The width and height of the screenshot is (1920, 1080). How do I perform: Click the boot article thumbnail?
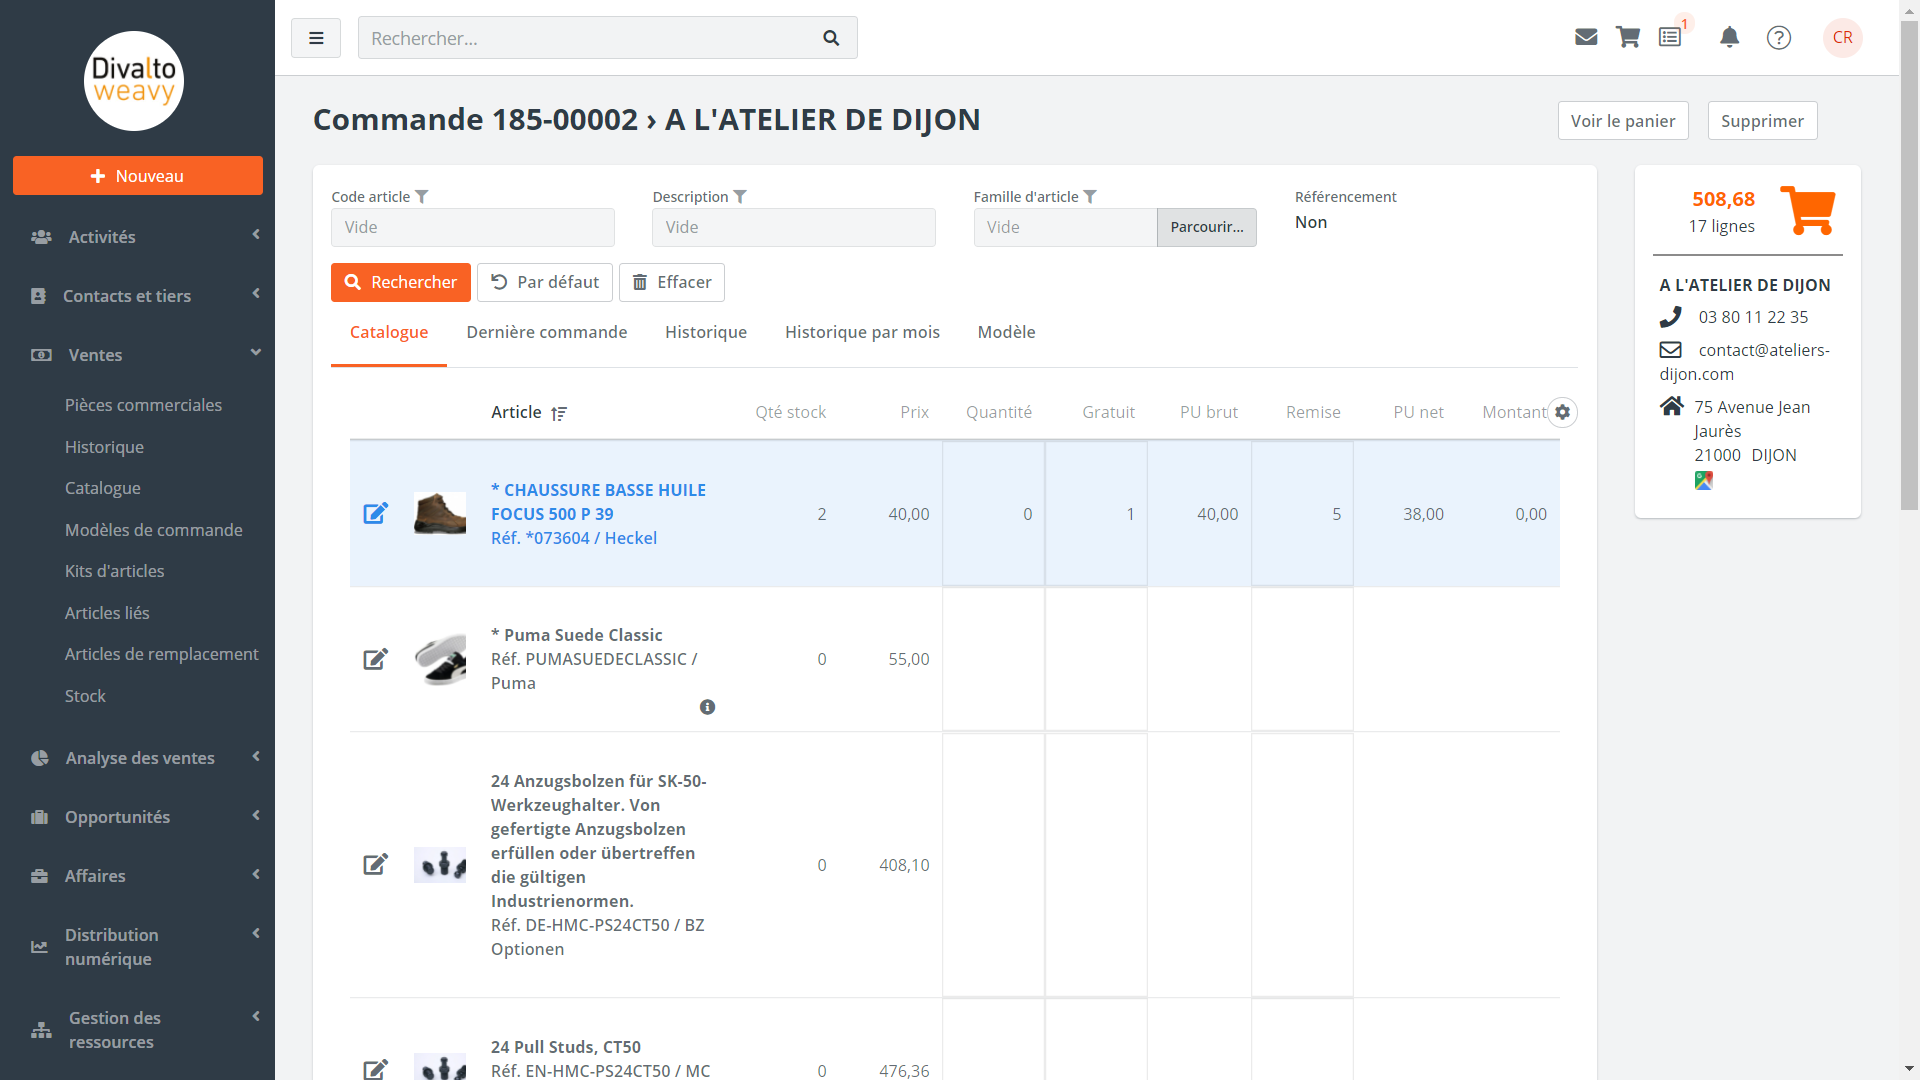click(x=440, y=513)
